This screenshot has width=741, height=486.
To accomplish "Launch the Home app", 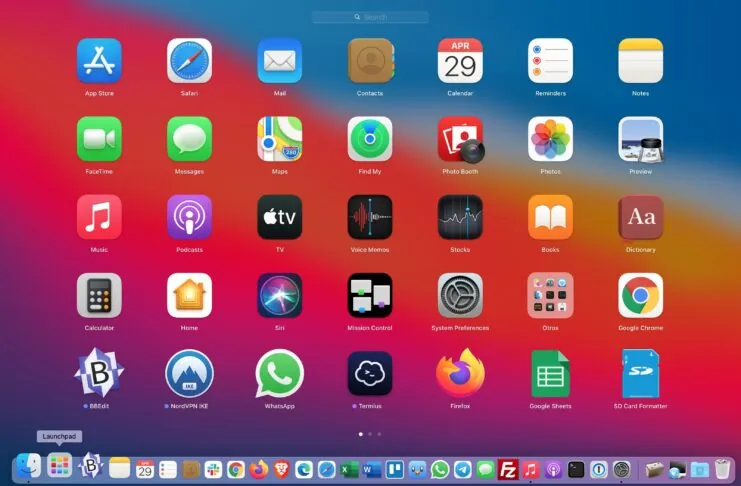I will click(190, 295).
